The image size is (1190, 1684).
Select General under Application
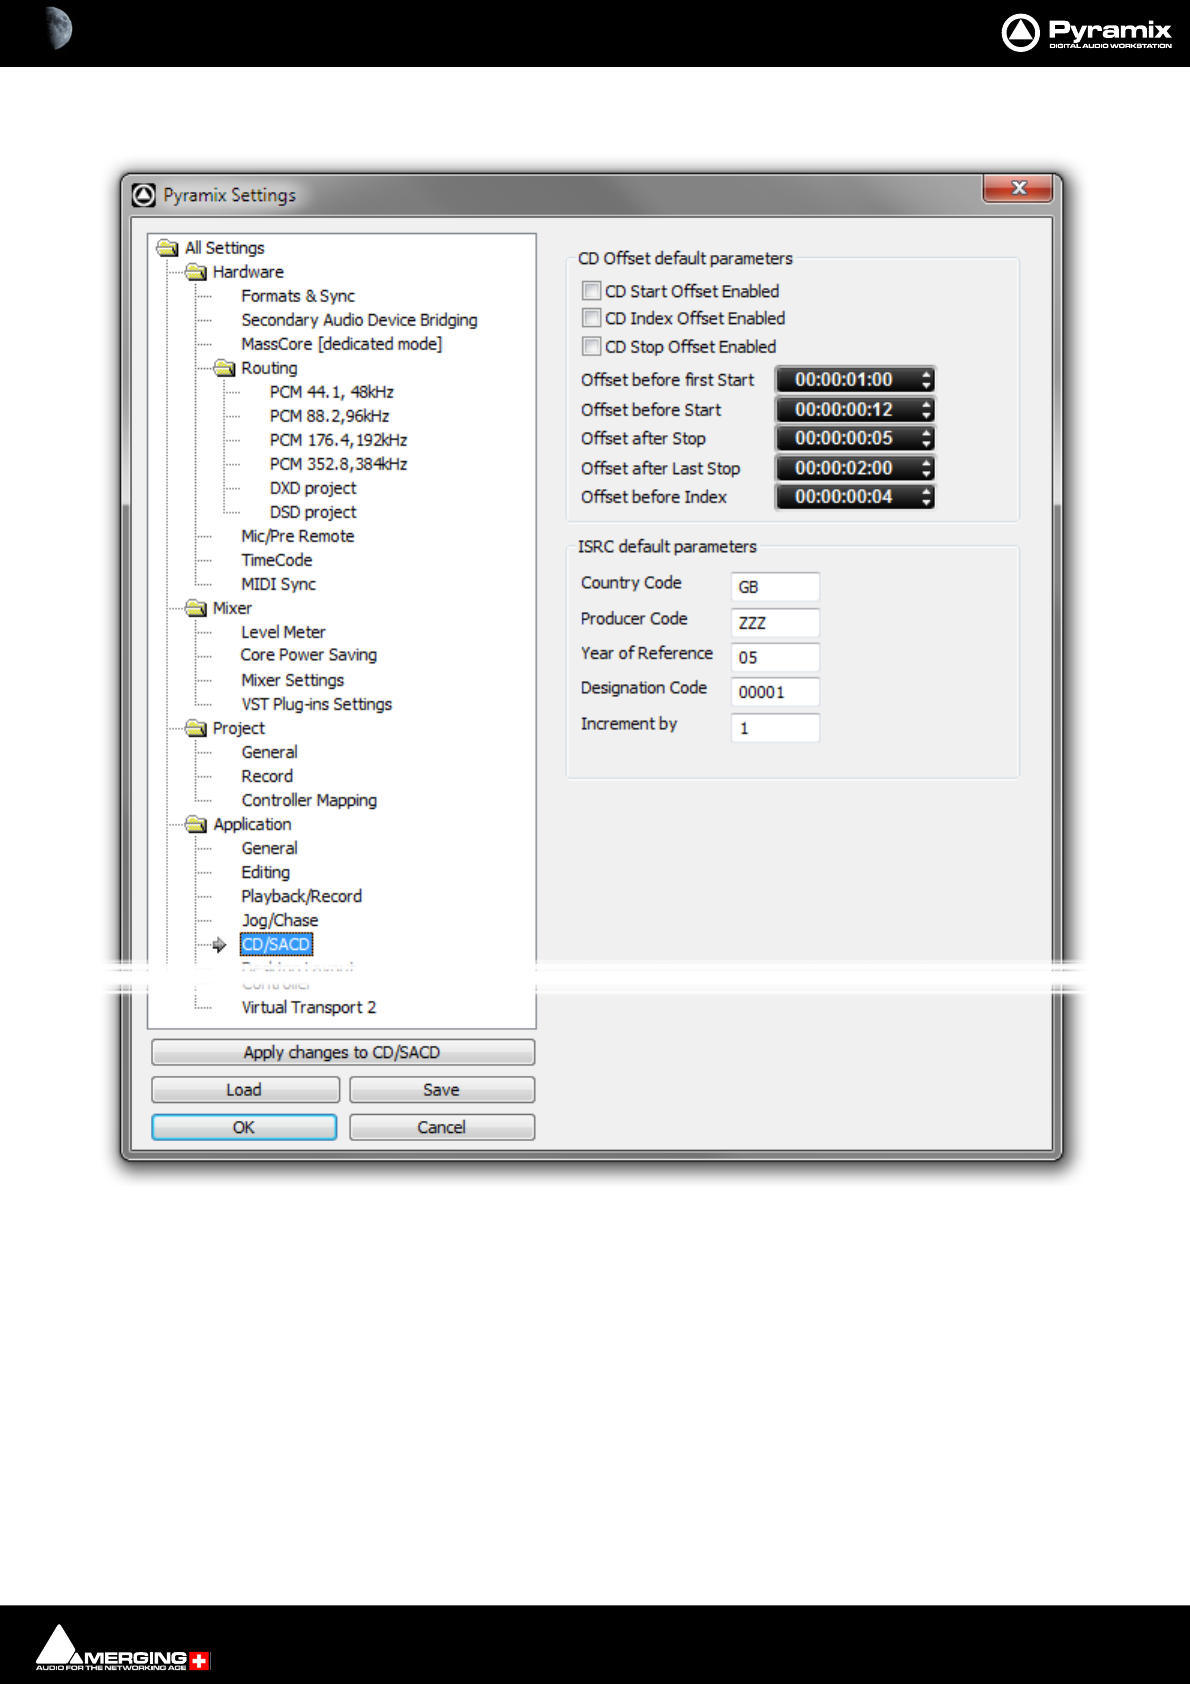[x=269, y=848]
